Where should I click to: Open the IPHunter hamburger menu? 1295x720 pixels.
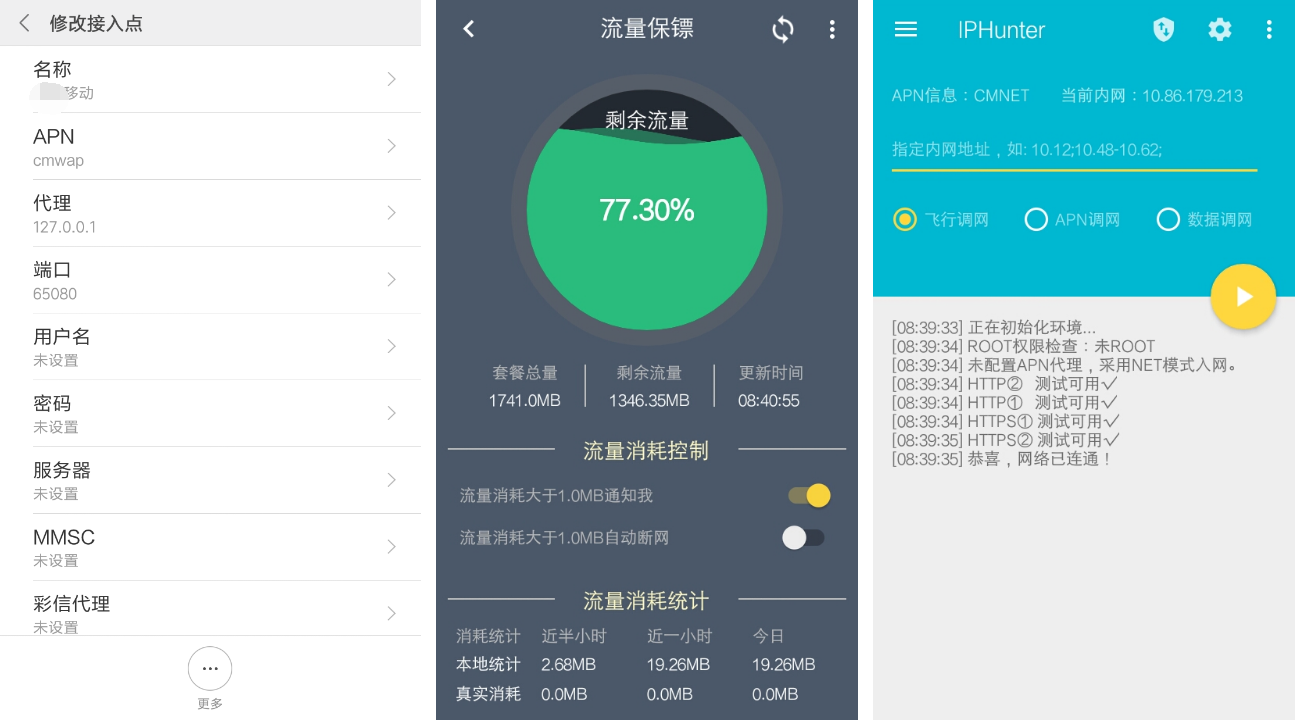point(906,29)
